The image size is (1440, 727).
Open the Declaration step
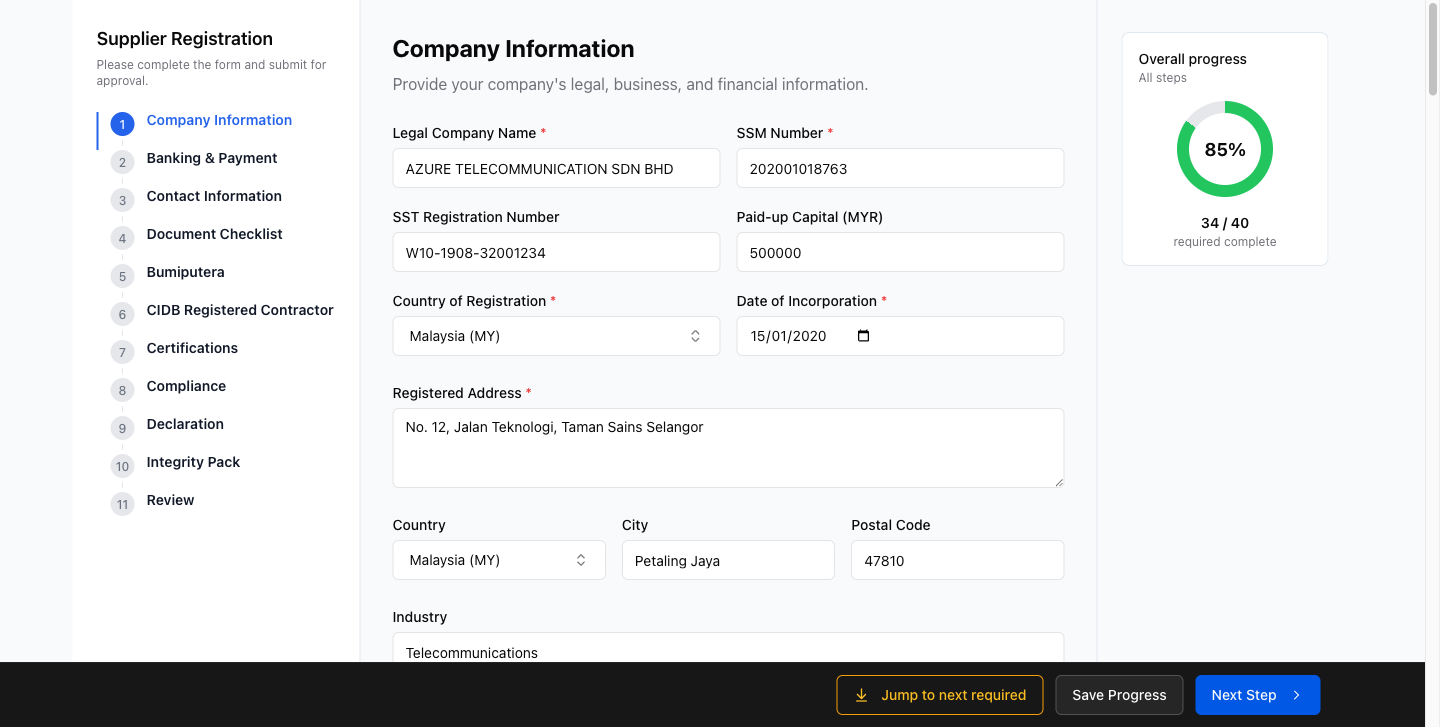click(185, 424)
